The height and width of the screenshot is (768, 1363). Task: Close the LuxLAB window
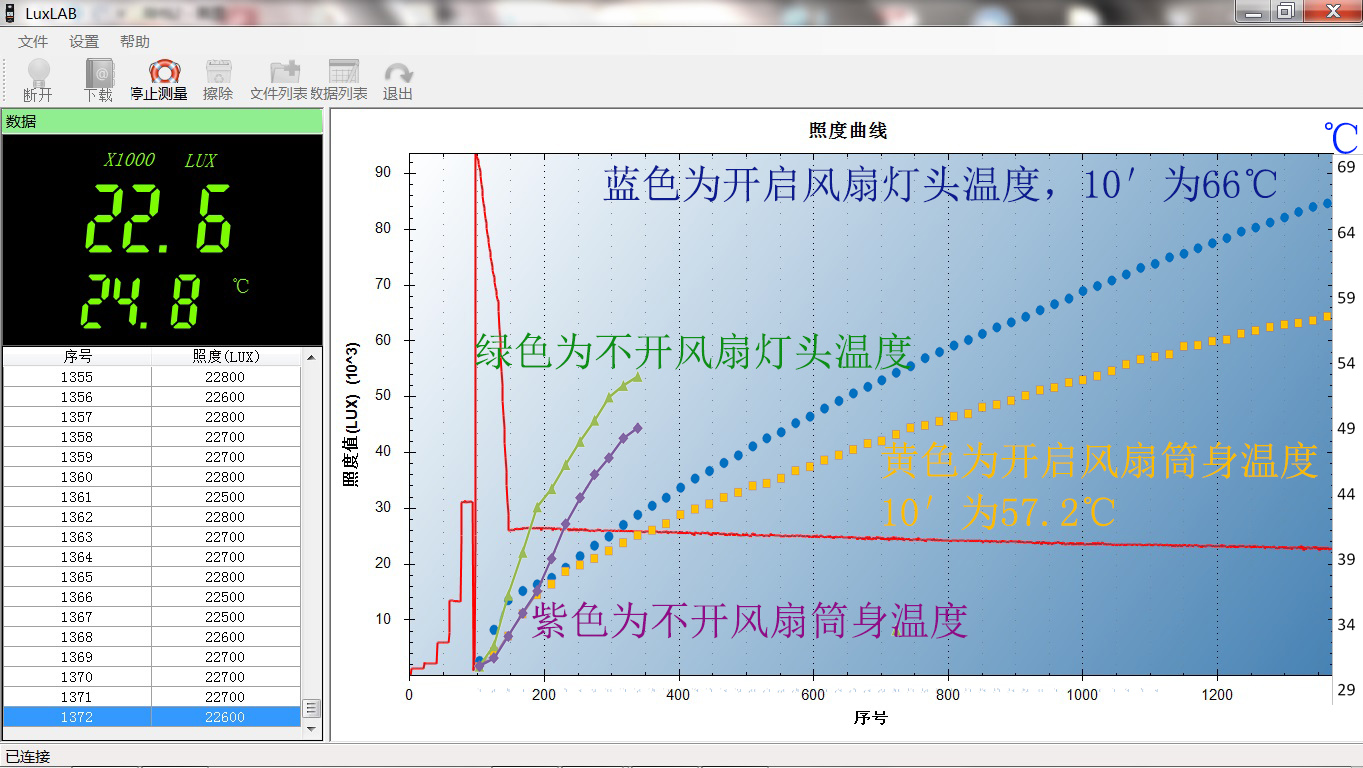(x=1332, y=11)
